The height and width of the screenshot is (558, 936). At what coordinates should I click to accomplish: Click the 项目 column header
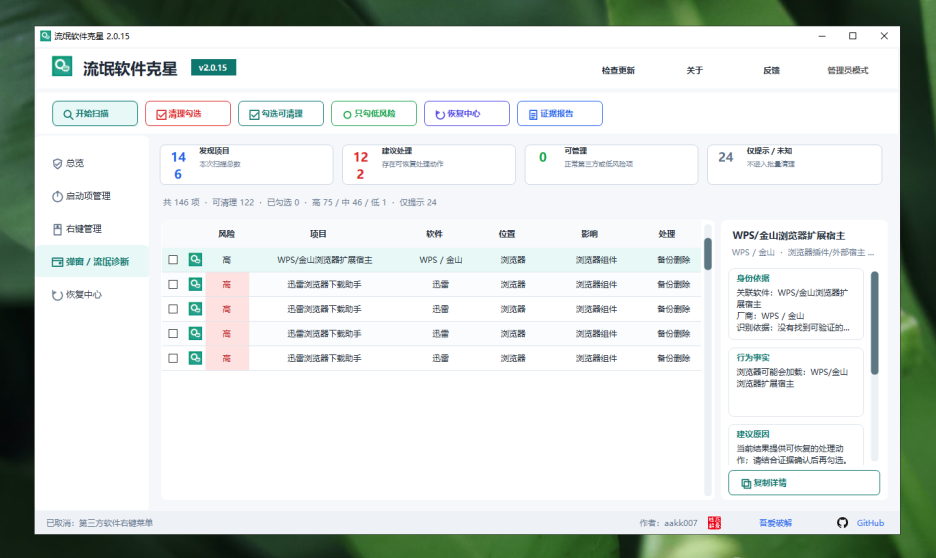[x=318, y=234]
